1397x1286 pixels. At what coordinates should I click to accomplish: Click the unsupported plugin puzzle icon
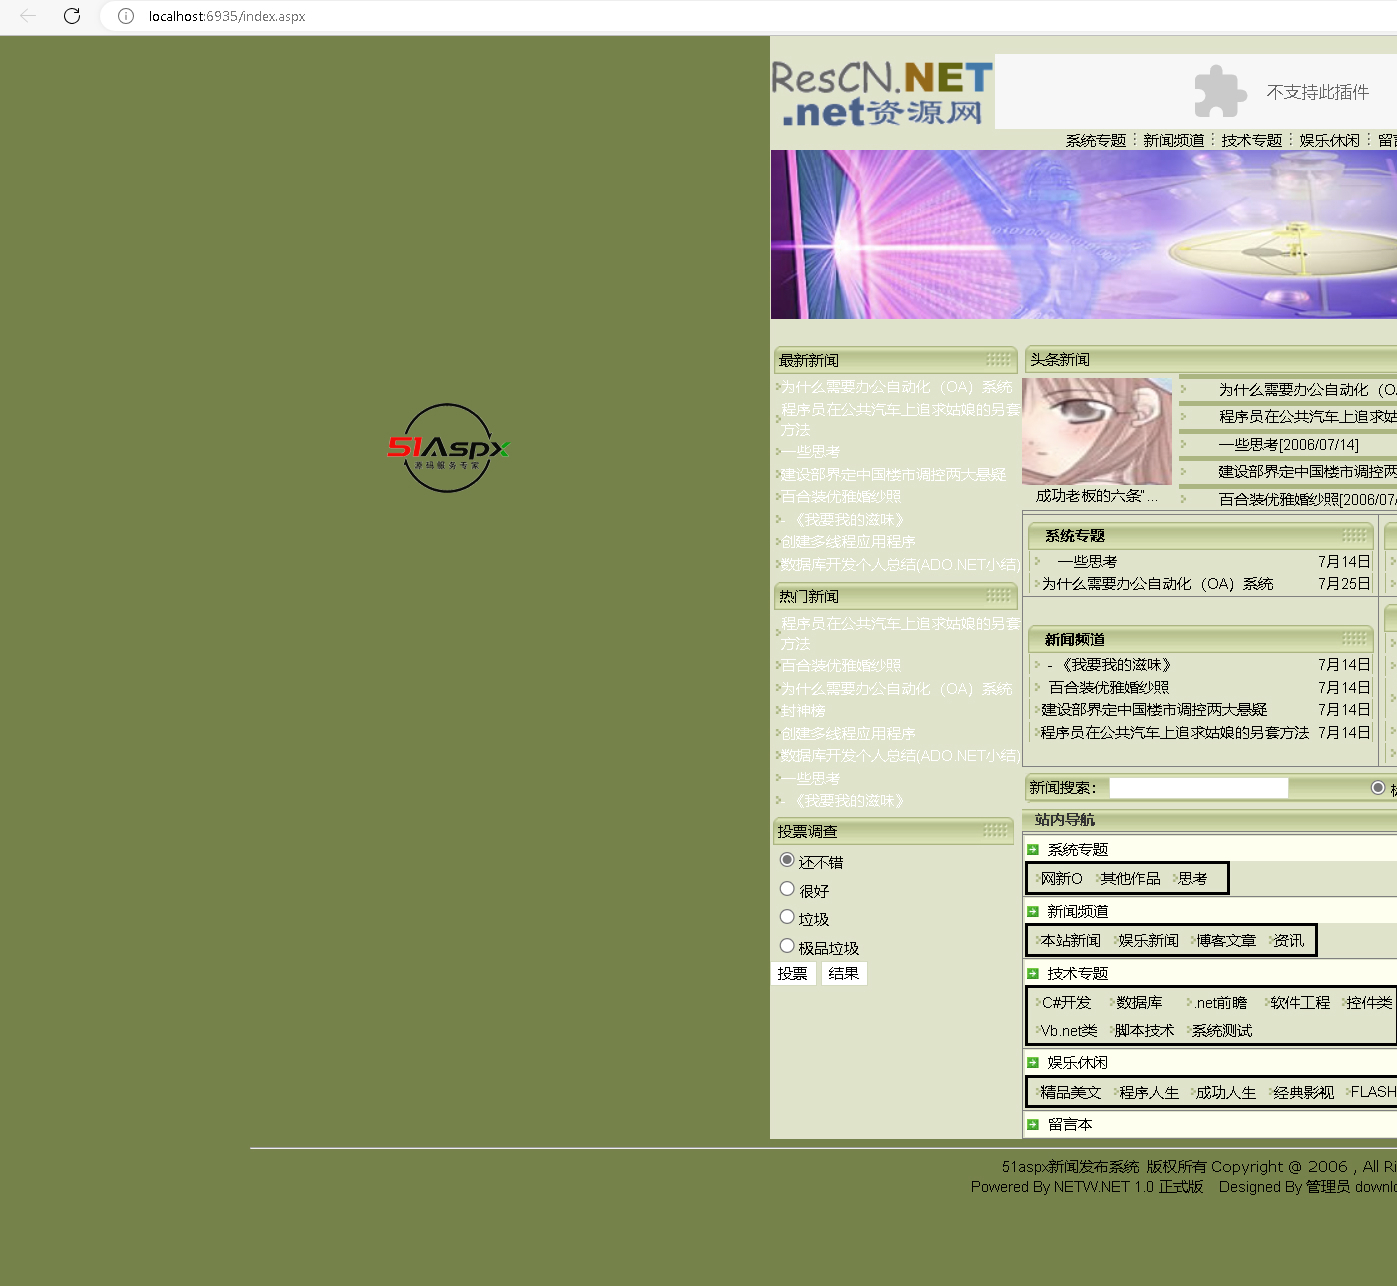pos(1220,92)
